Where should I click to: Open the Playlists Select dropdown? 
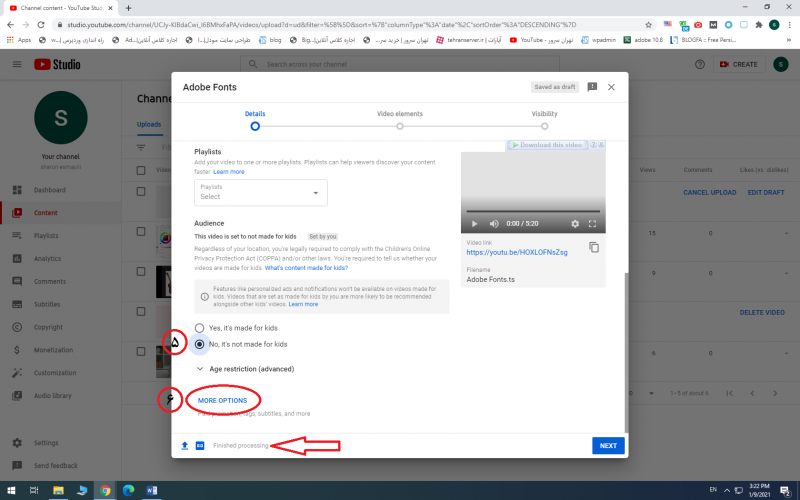(261, 193)
